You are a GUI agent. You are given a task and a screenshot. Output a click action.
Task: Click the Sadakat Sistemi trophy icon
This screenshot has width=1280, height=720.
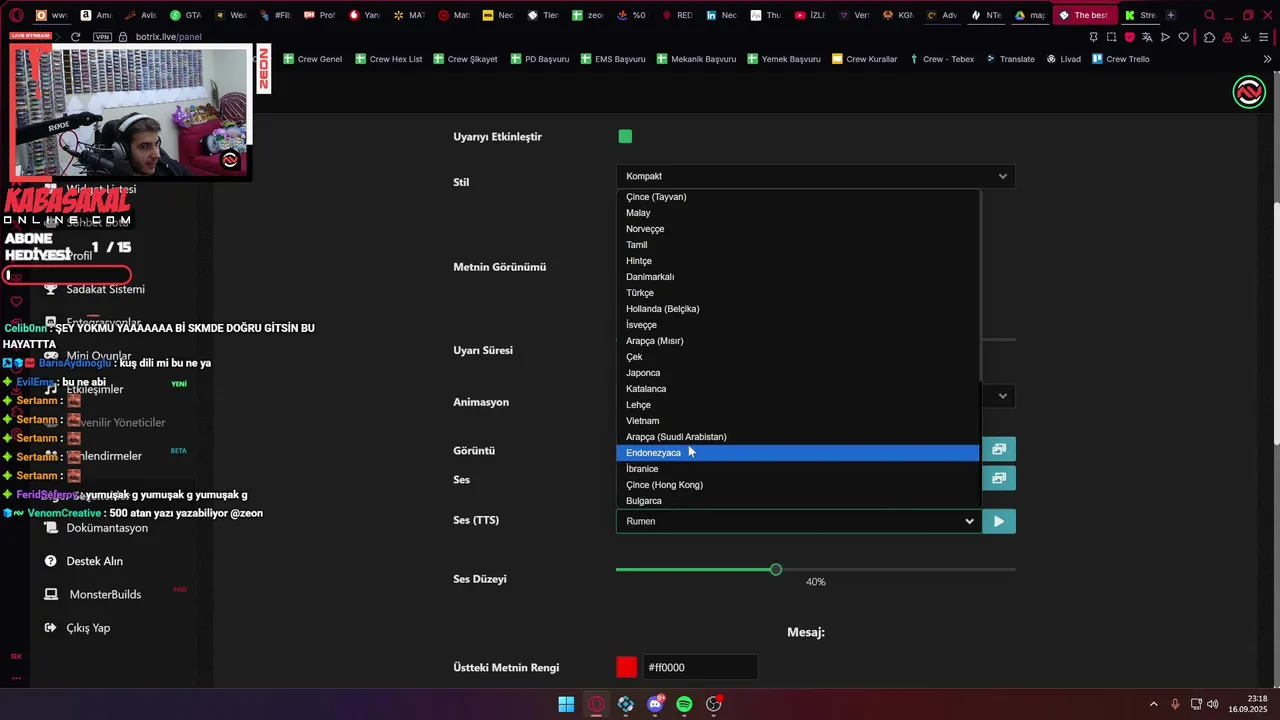(x=51, y=289)
